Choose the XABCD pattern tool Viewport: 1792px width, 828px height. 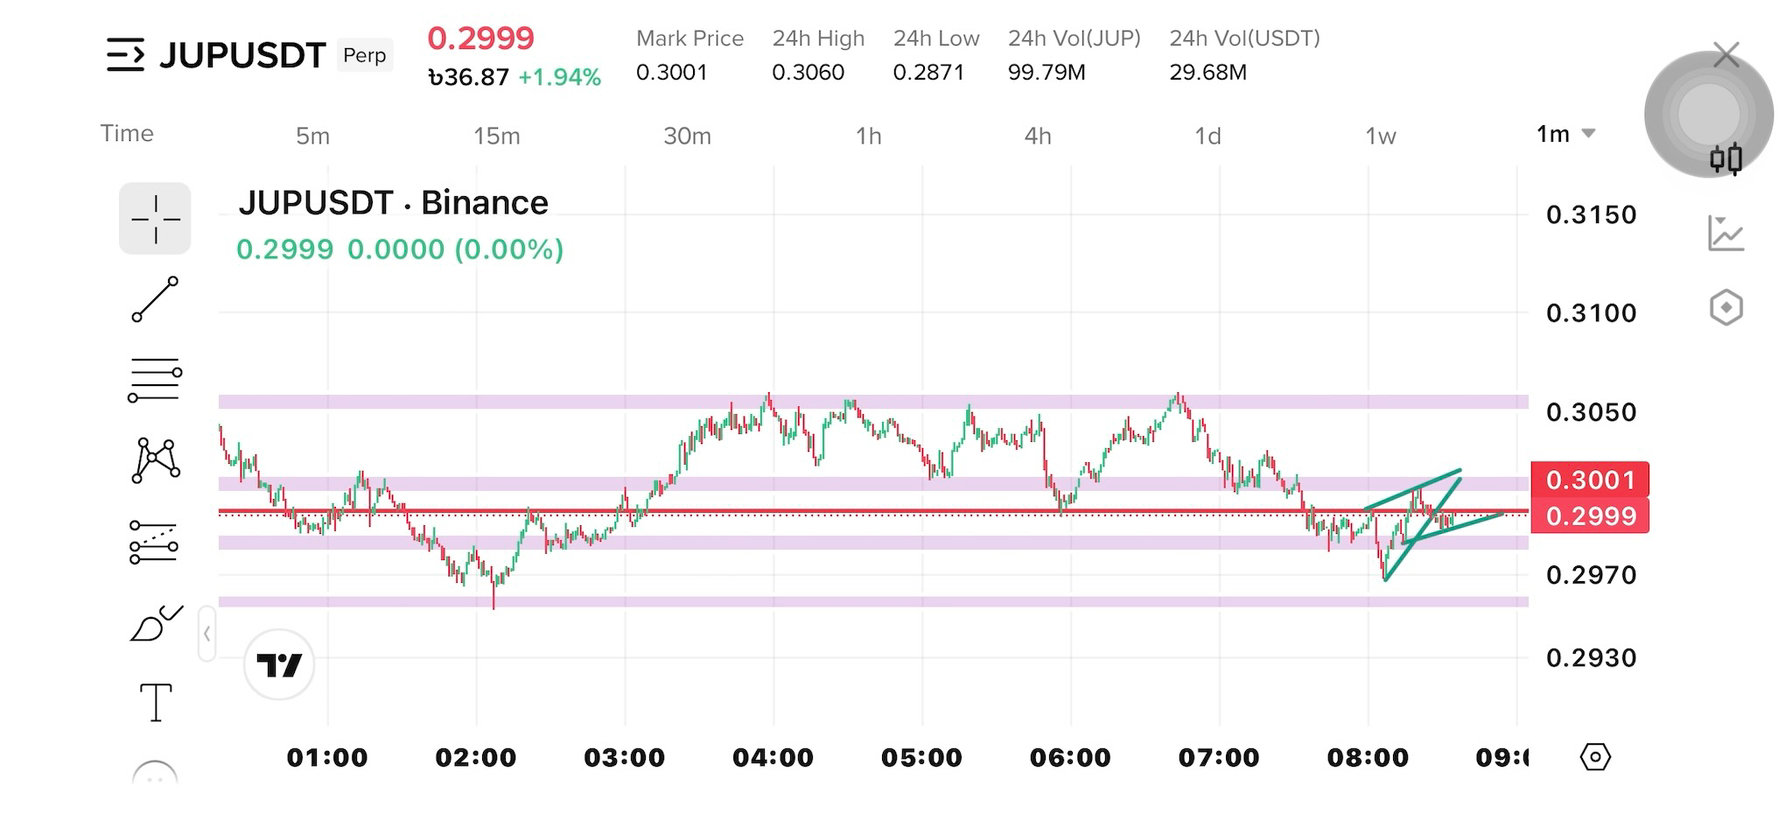point(155,460)
